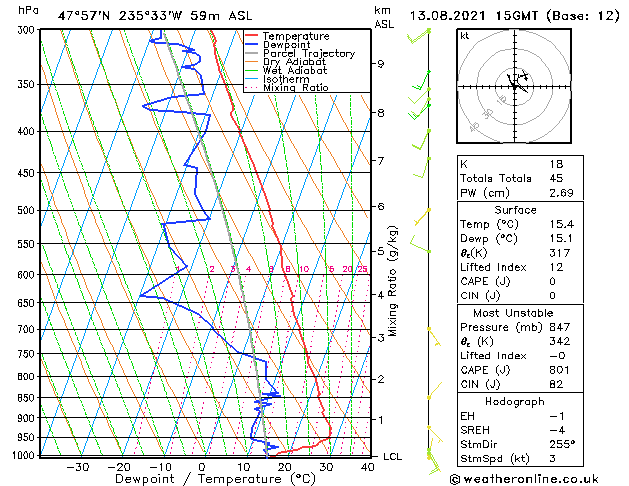Image resolution: width=629 pixels, height=486 pixels.
Task: Click the wind barb near 850 hPa
Action: (435, 391)
